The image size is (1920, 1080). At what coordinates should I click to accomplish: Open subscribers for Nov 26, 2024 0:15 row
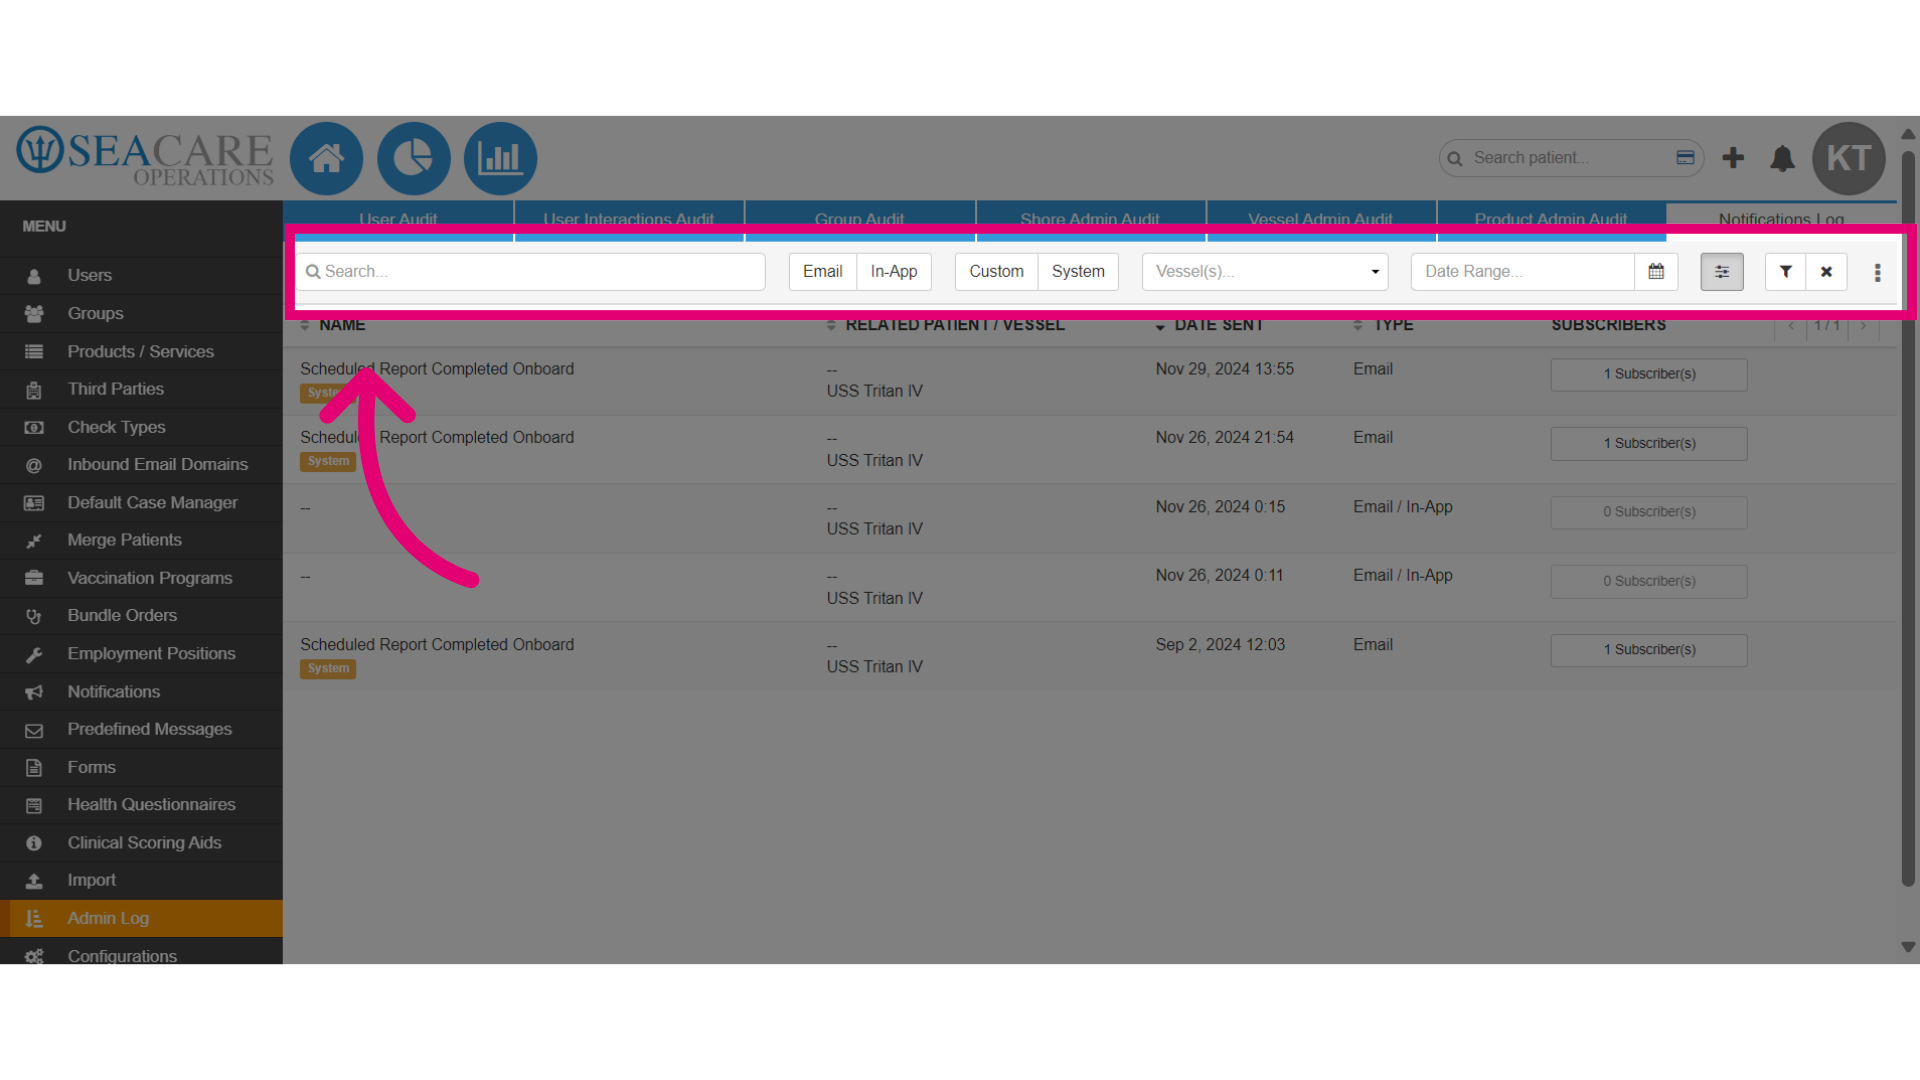1649,512
